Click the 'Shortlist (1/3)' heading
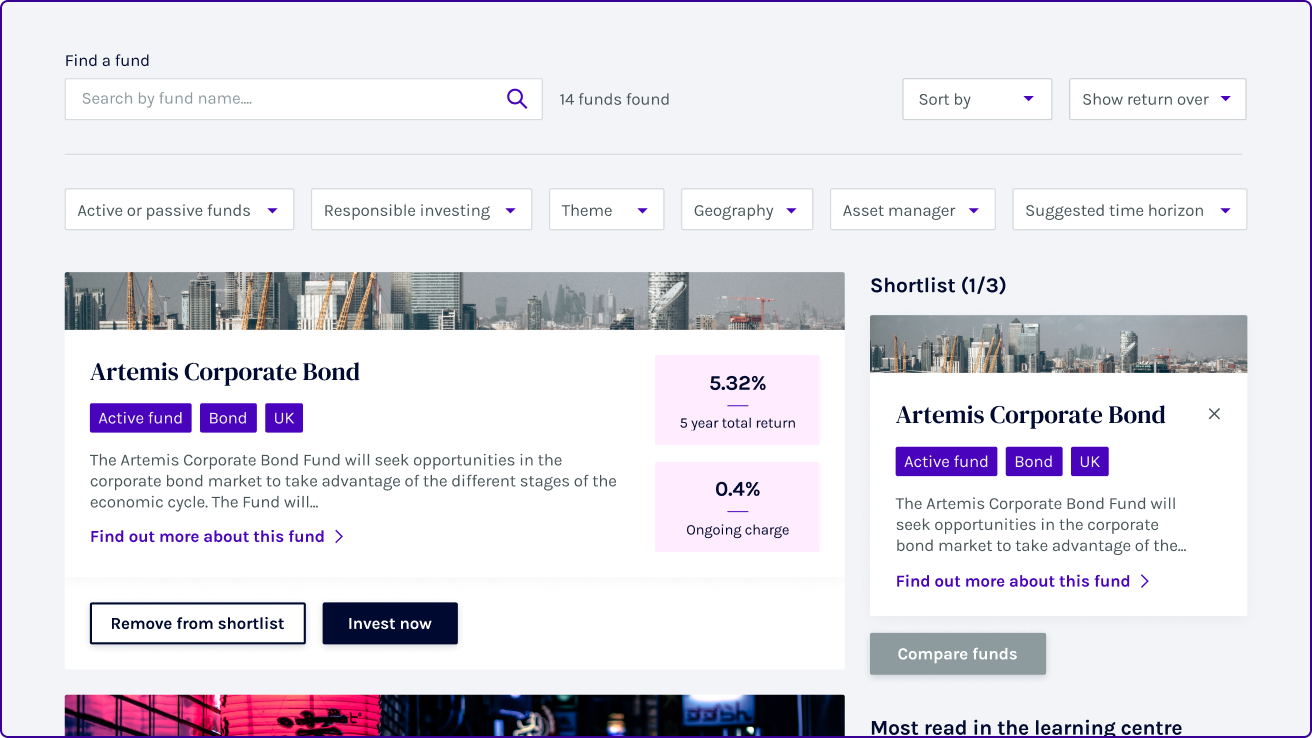This screenshot has width=1312, height=738. (x=938, y=285)
